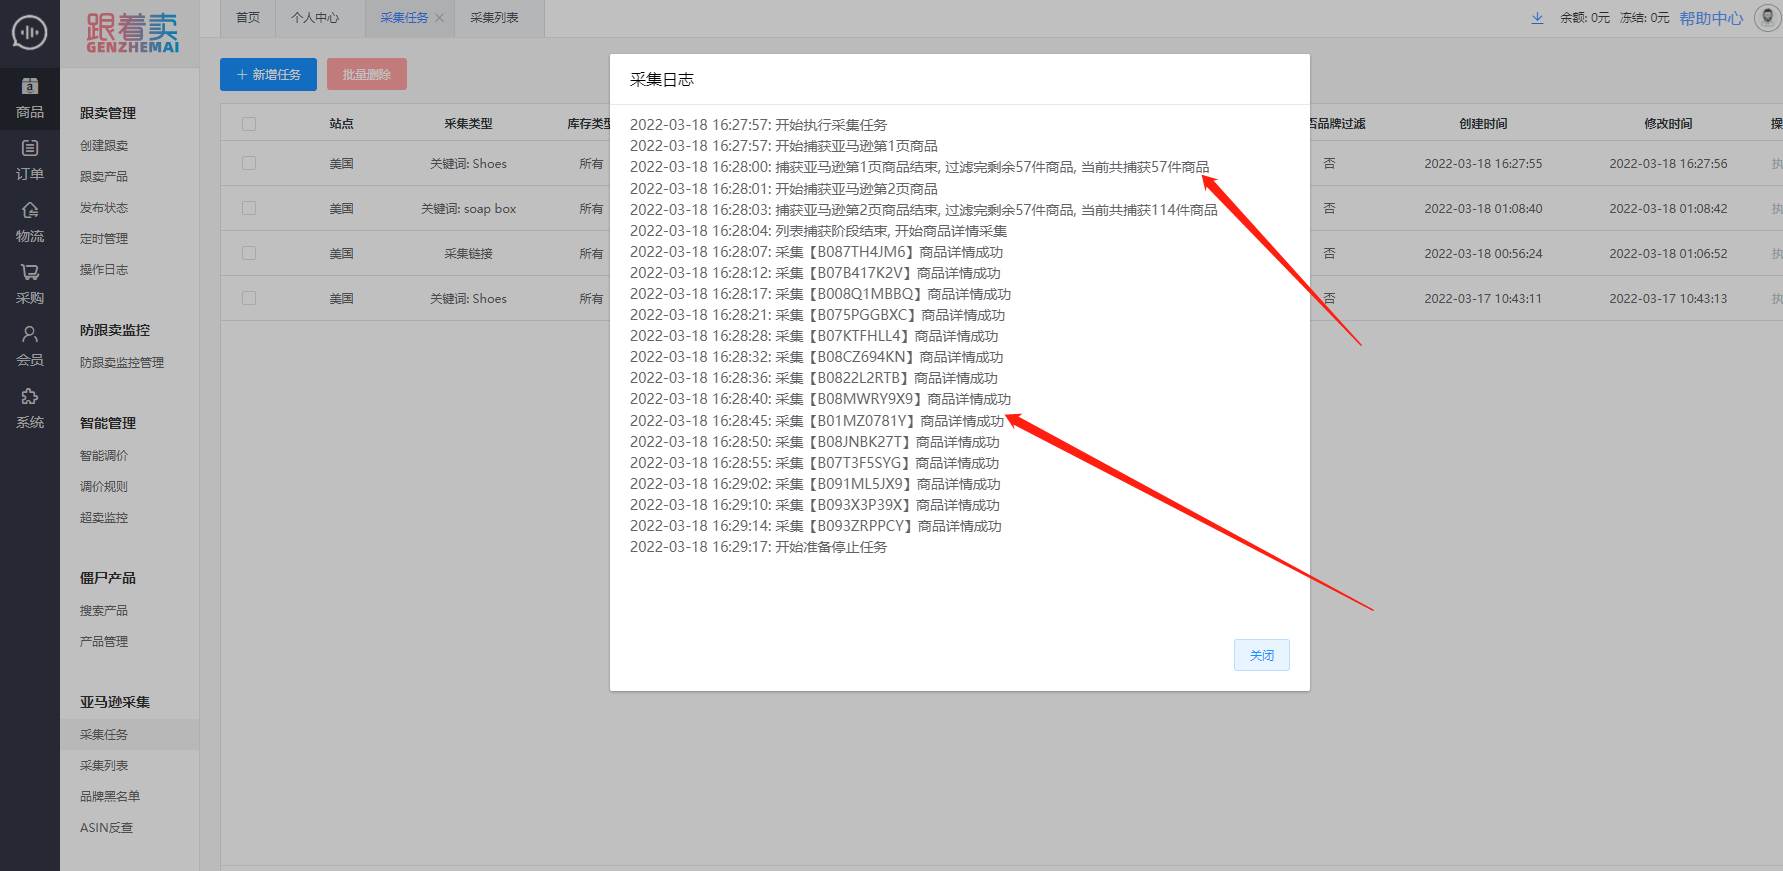1783x871 pixels.
Task: Open ASIN反查 in sidebar
Action: [x=106, y=827]
